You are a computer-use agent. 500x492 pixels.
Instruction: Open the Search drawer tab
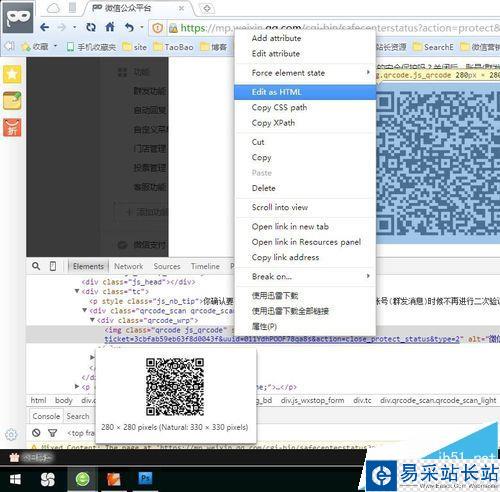click(78, 416)
